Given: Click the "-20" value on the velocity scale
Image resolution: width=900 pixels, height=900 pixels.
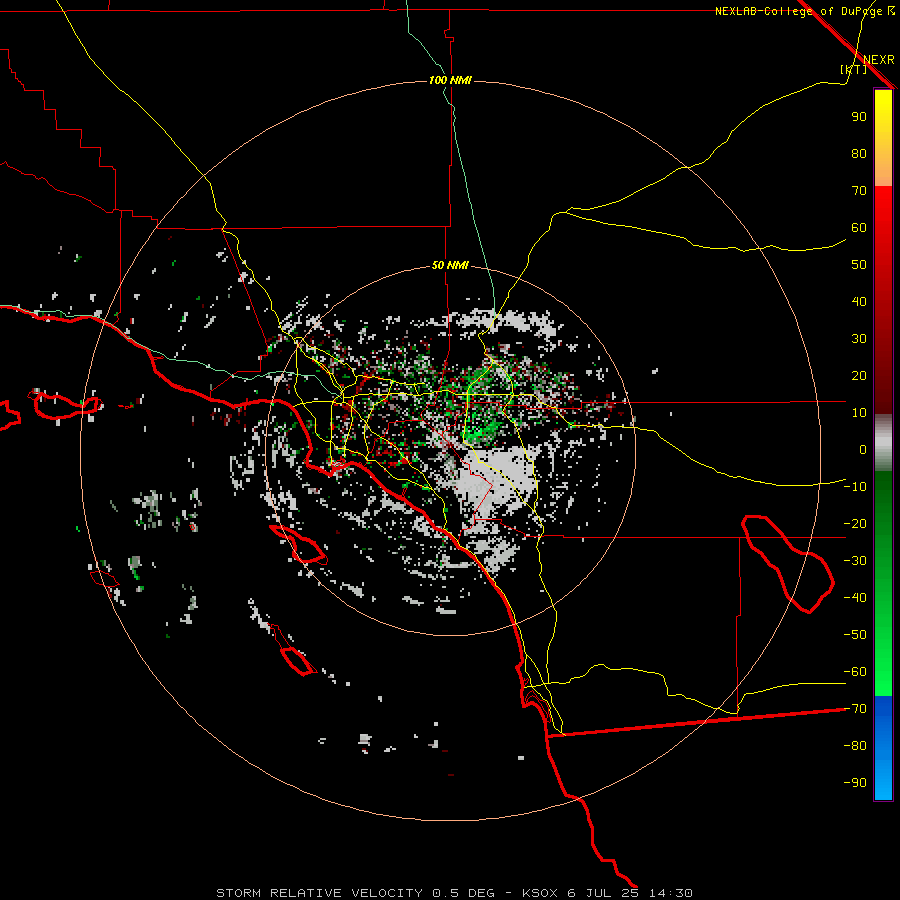Looking at the screenshot, I should pyautogui.click(x=855, y=524).
